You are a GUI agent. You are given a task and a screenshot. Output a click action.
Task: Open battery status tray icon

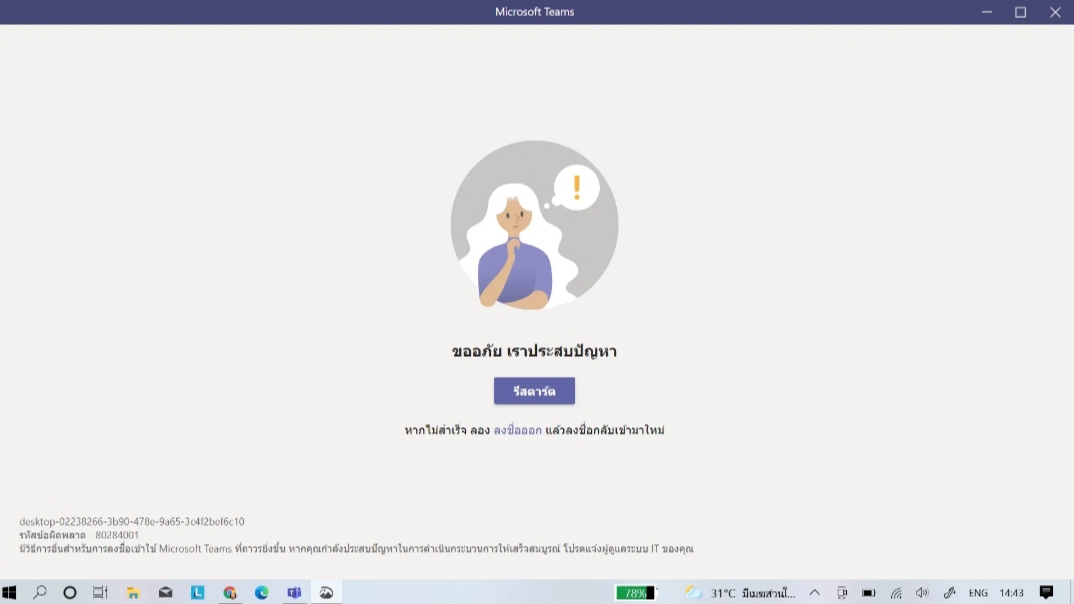click(869, 593)
